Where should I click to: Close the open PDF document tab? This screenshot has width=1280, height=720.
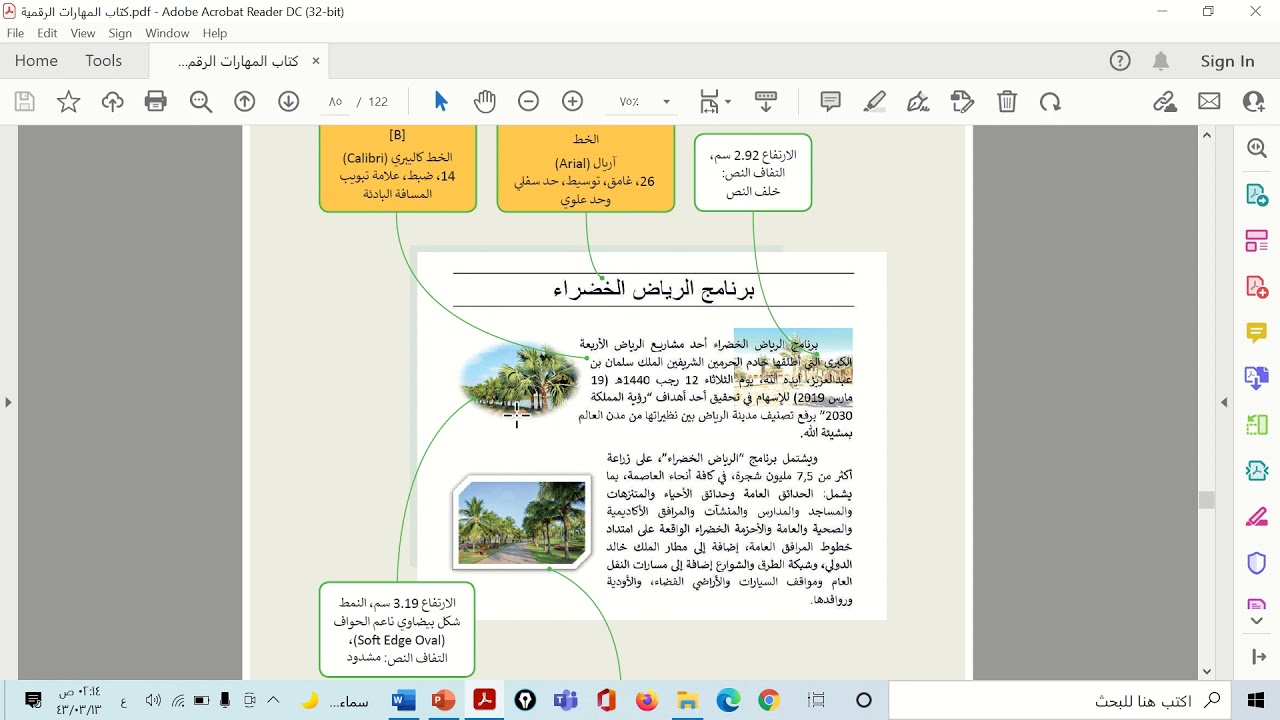(316, 61)
